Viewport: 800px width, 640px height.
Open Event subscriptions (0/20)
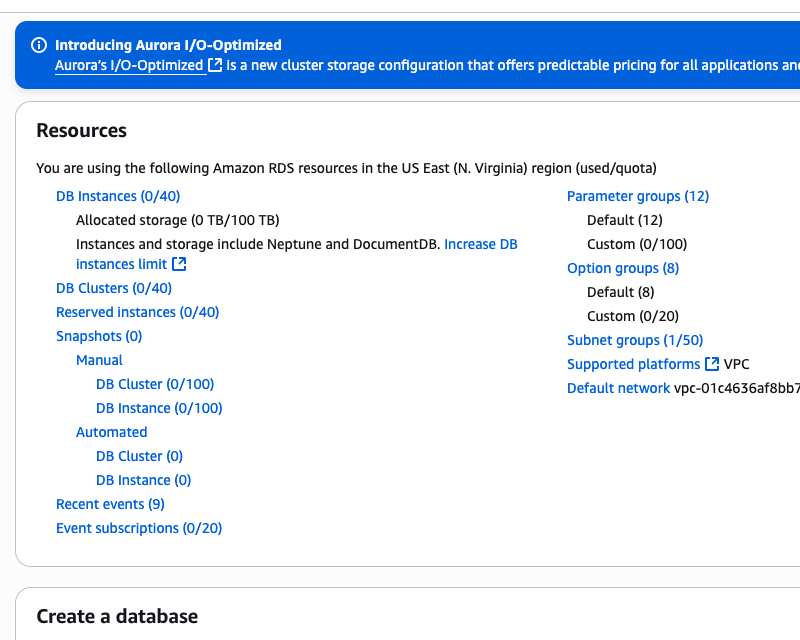click(x=139, y=528)
